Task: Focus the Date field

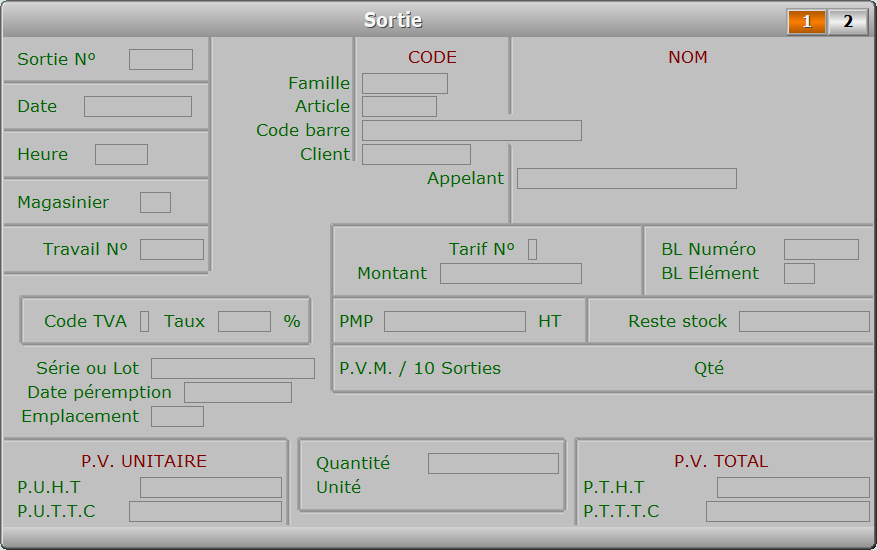Action: tap(137, 106)
